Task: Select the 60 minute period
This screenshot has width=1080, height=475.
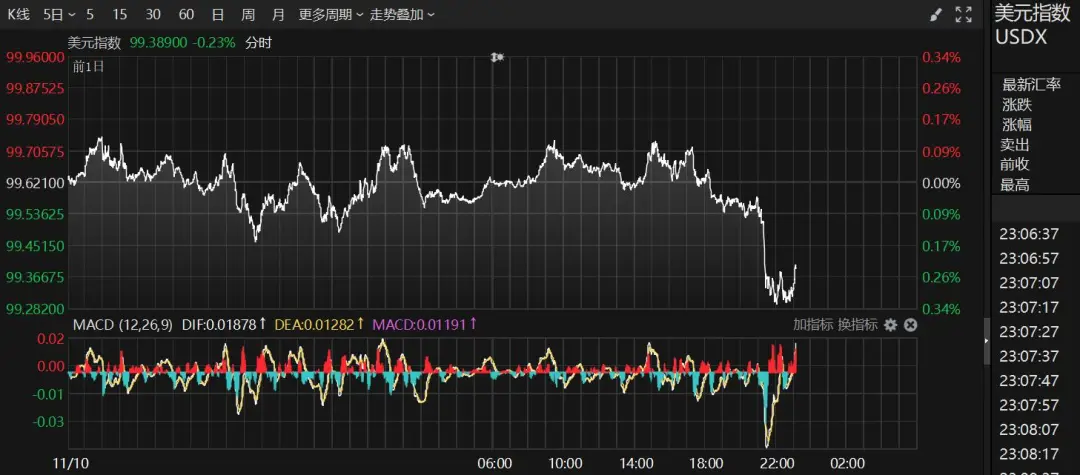Action: click(186, 15)
